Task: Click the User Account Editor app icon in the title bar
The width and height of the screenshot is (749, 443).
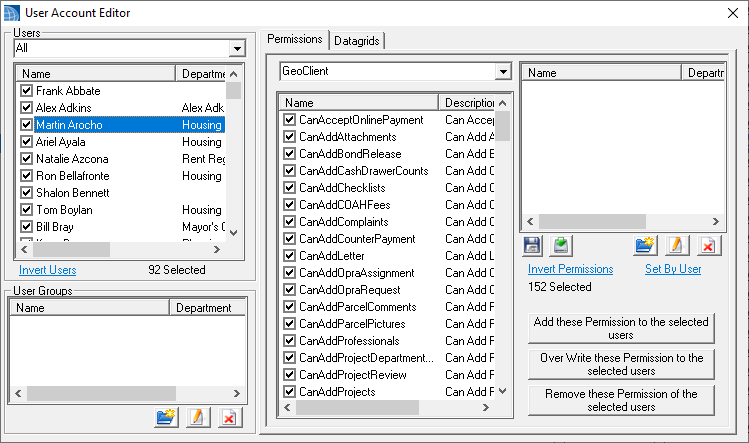Action: pyautogui.click(x=11, y=13)
